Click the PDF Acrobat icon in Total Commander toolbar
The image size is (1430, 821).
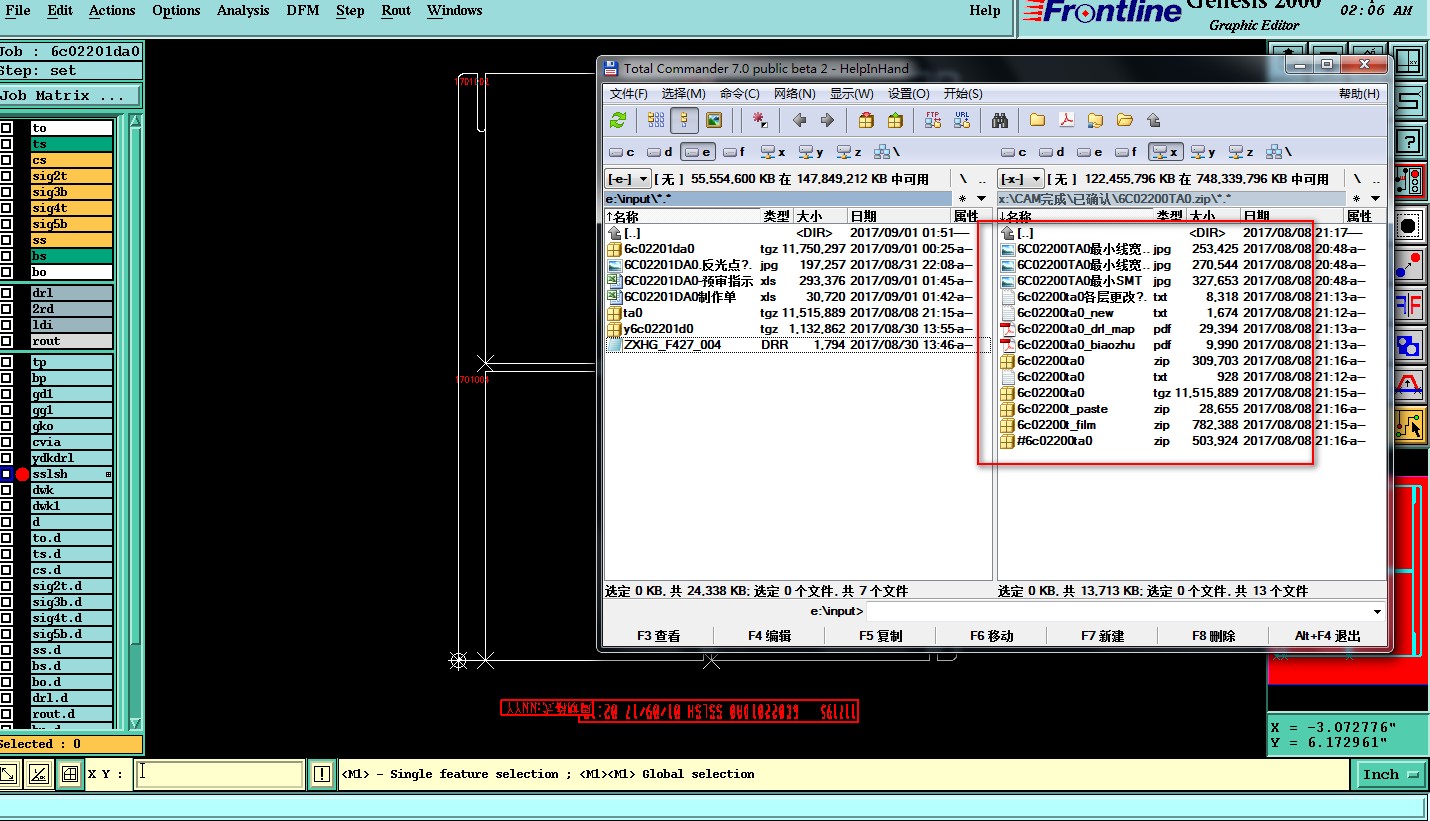point(1066,120)
